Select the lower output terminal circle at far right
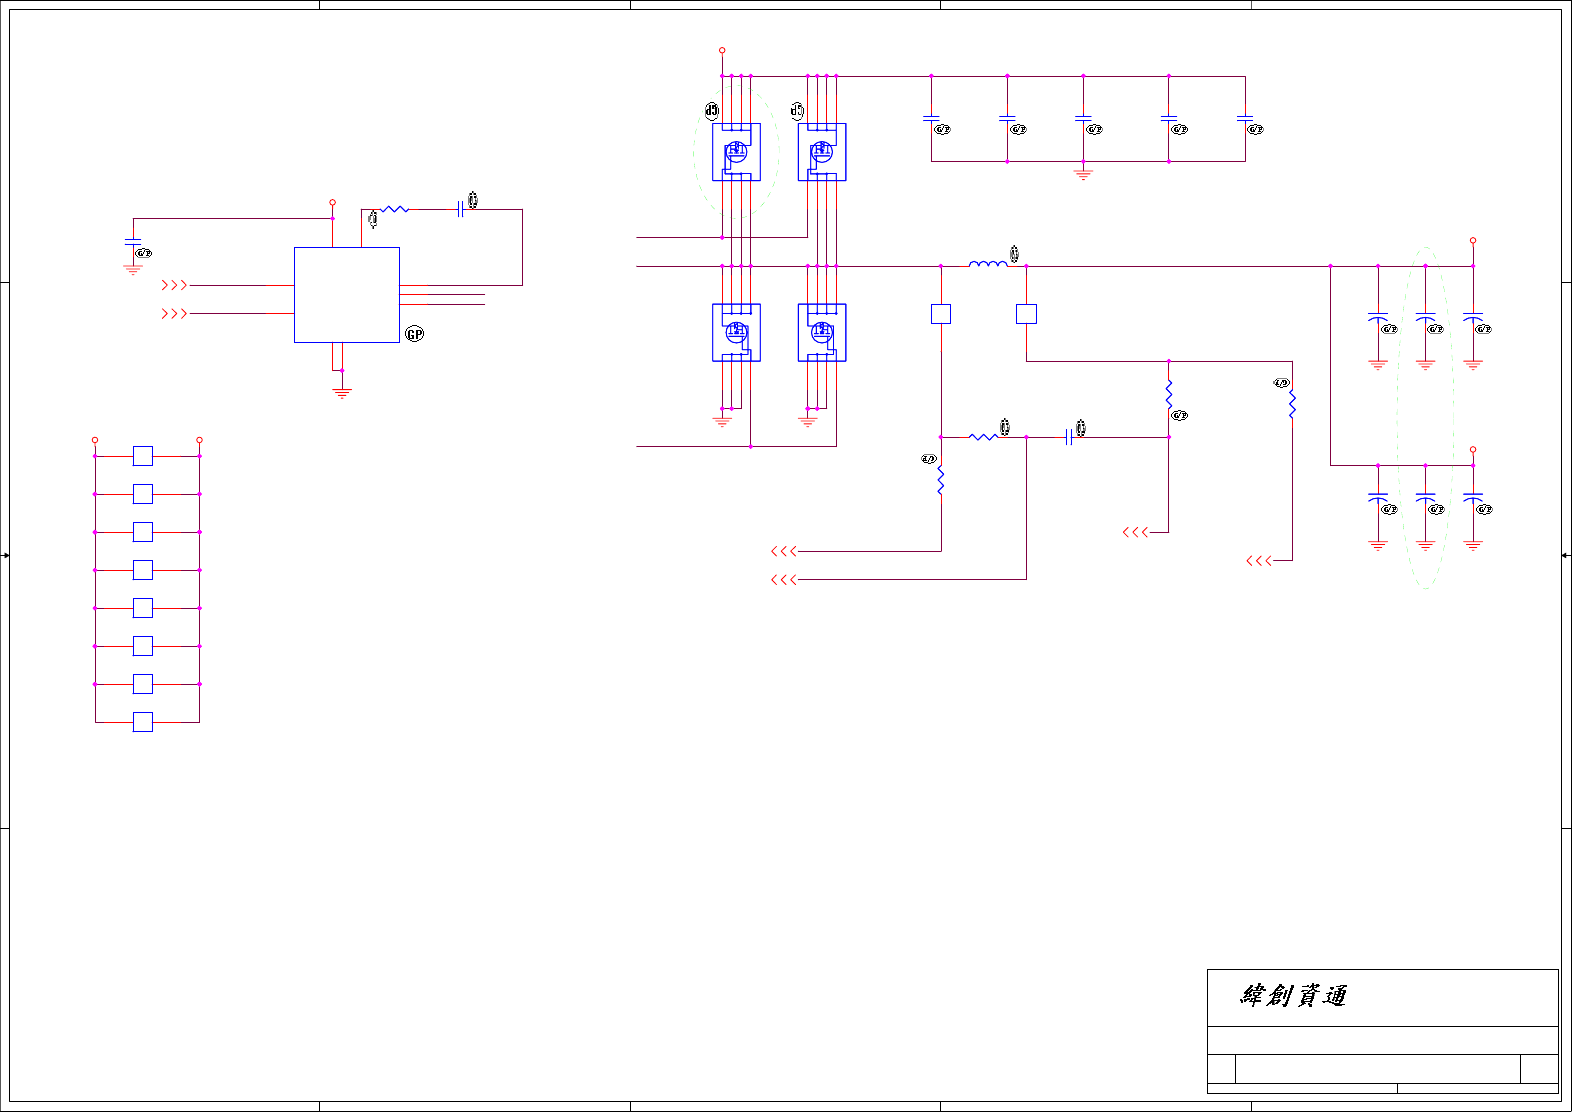This screenshot has height=1112, width=1572. [1473, 450]
